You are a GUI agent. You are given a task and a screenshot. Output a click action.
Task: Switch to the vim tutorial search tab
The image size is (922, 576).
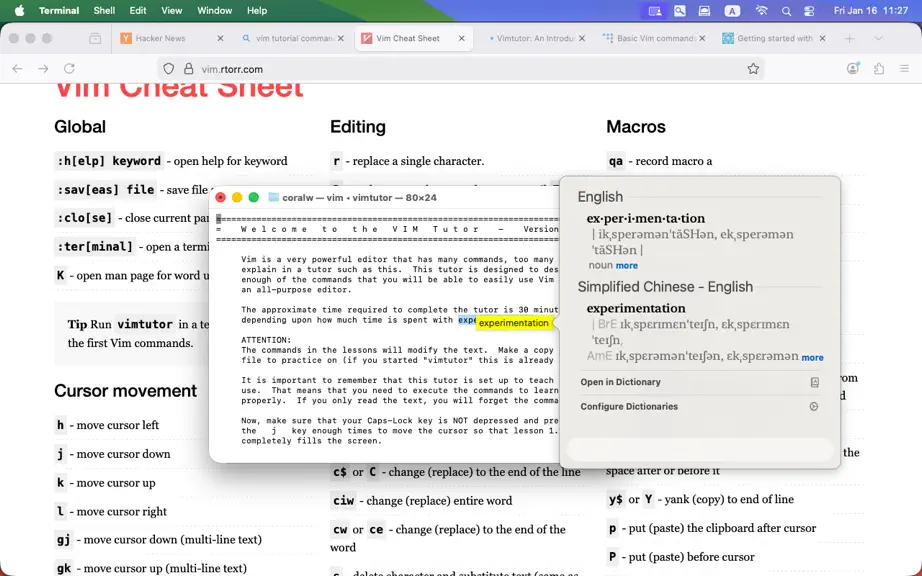pyautogui.click(x=295, y=38)
